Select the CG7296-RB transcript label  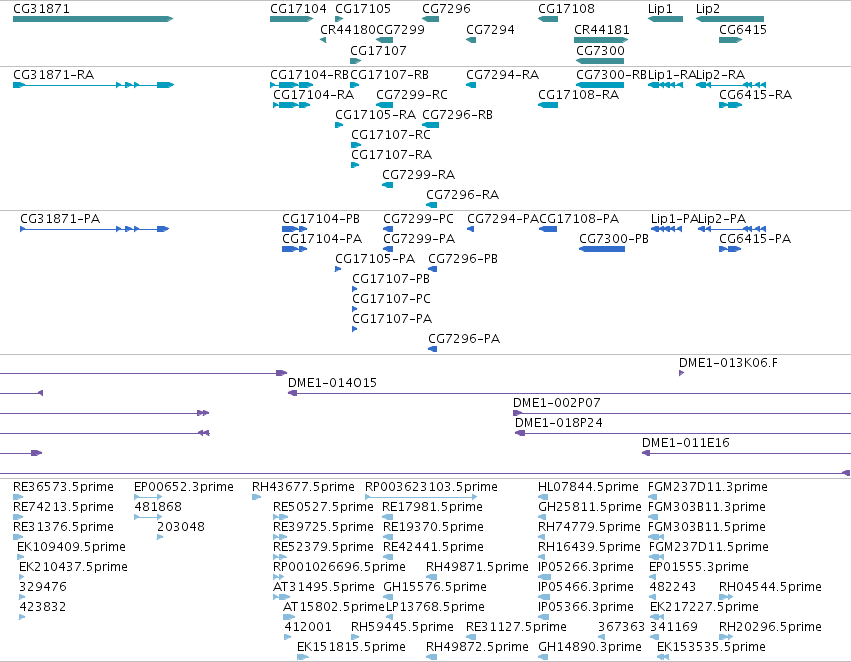[458, 114]
